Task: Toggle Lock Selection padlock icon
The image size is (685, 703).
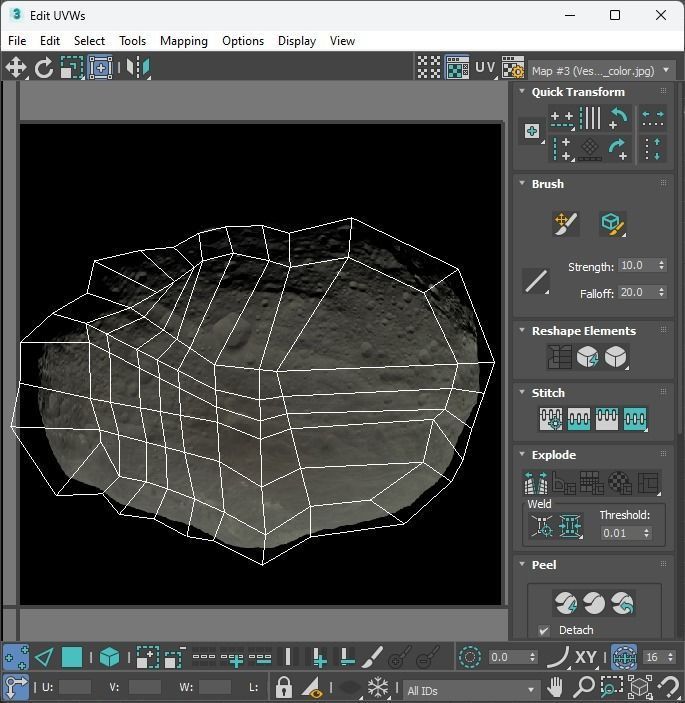Action: [x=283, y=687]
